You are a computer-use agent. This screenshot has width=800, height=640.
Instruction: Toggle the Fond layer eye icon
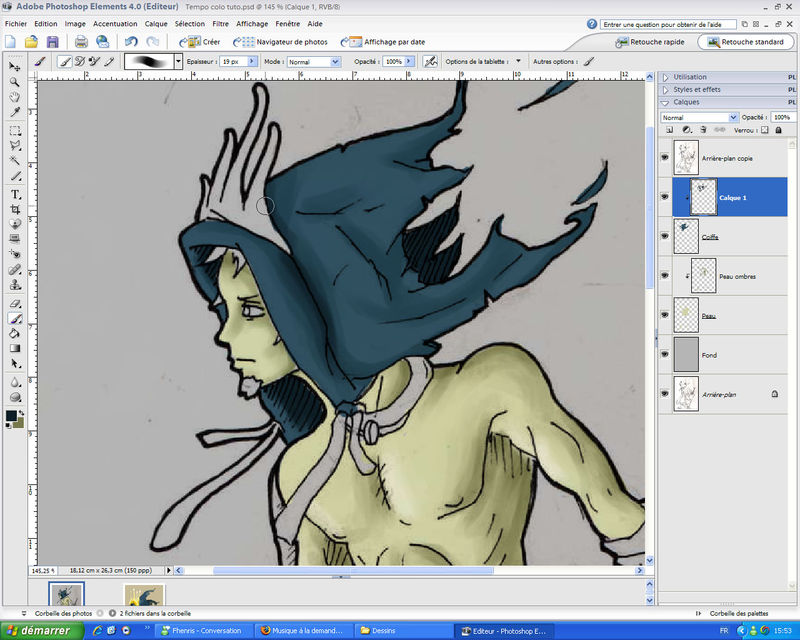point(664,354)
